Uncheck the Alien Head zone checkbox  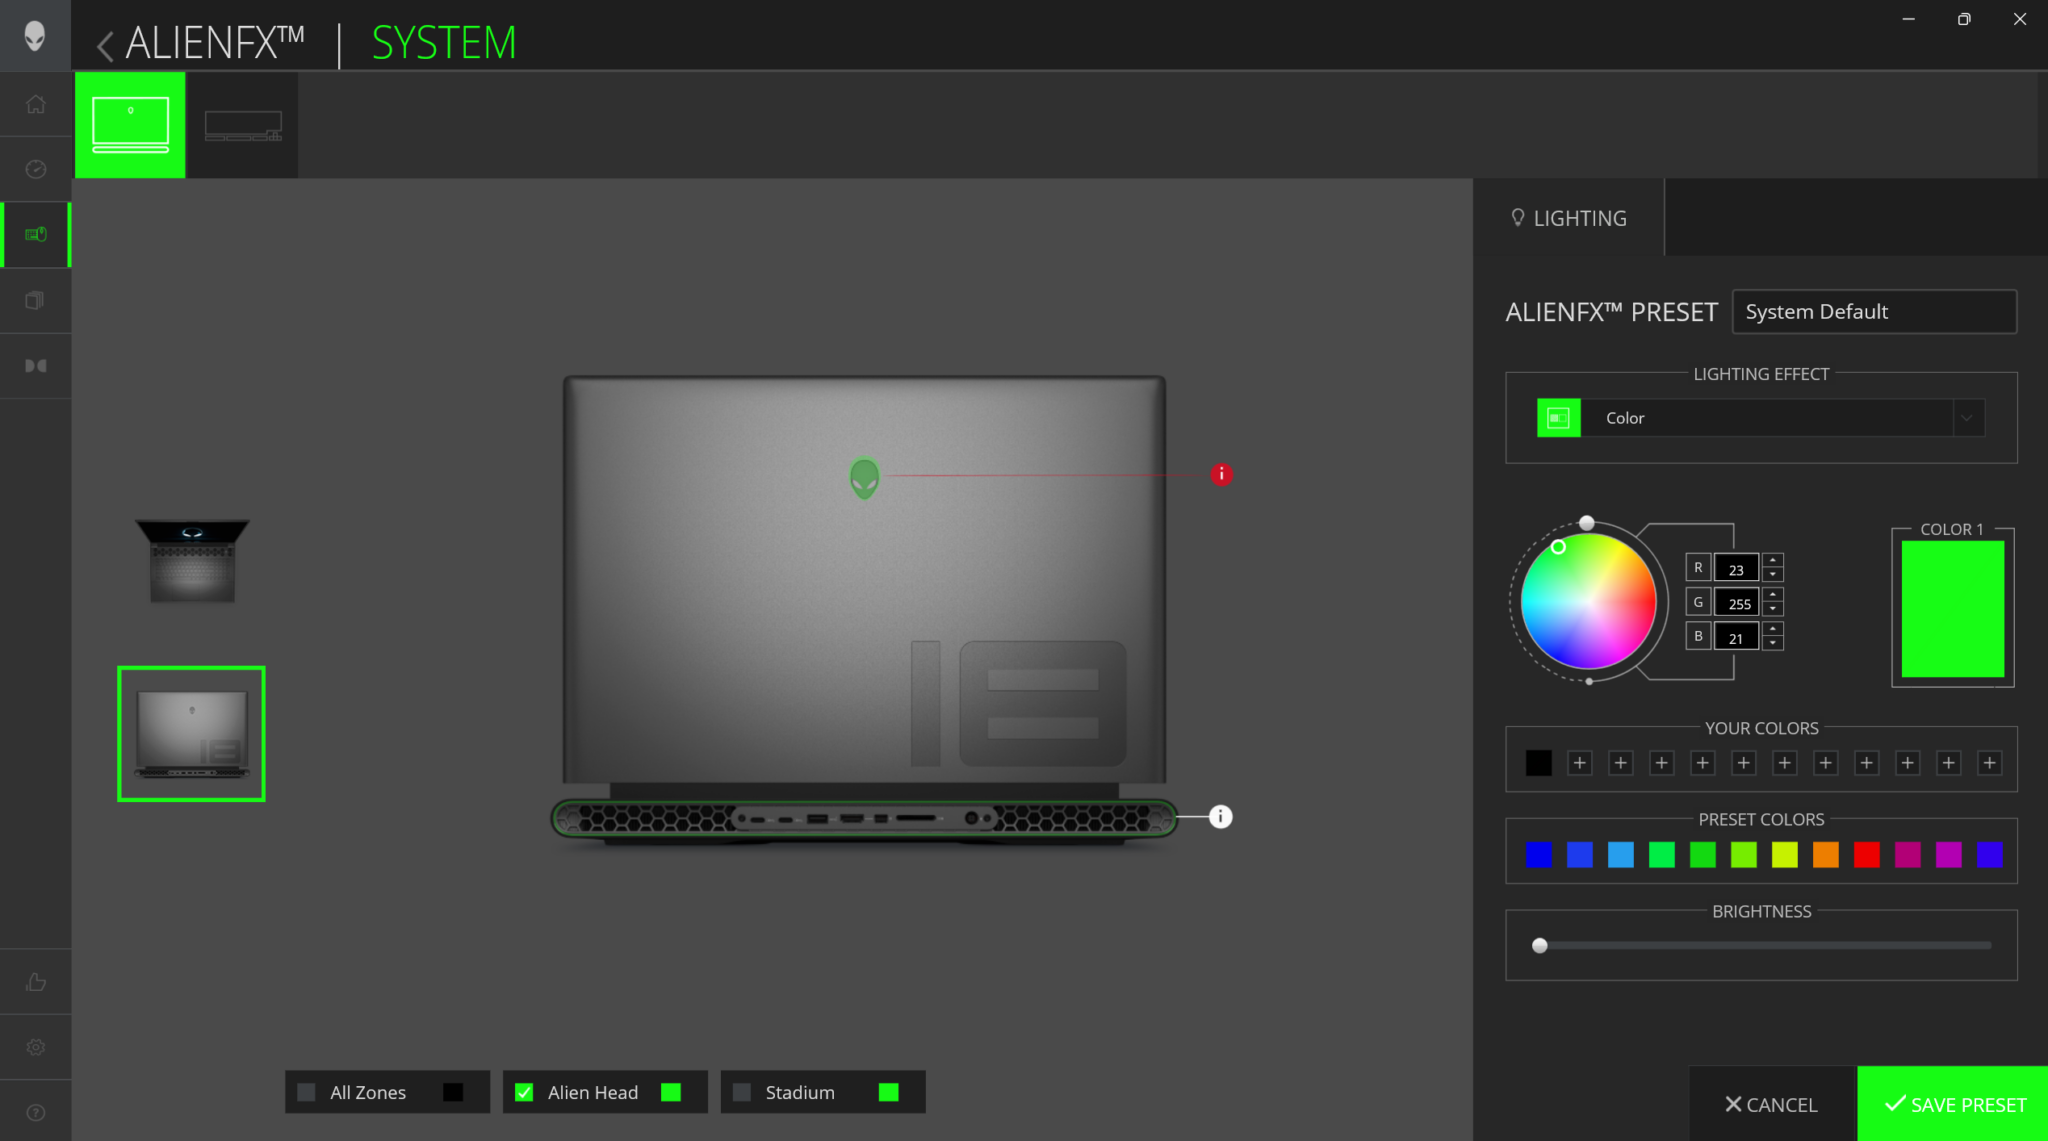pos(524,1092)
